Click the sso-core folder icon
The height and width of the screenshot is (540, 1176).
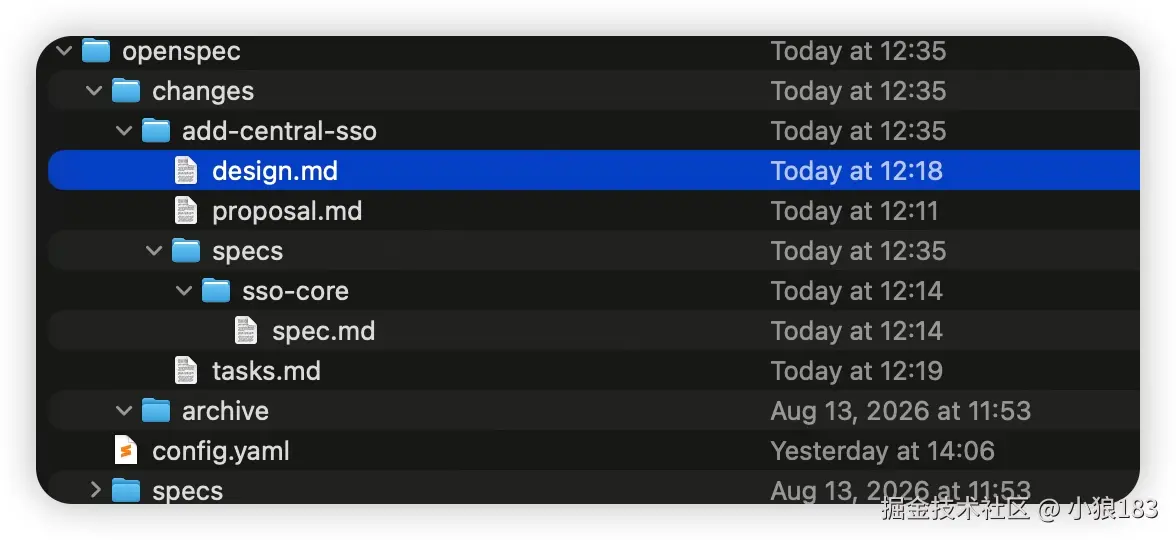pos(216,291)
